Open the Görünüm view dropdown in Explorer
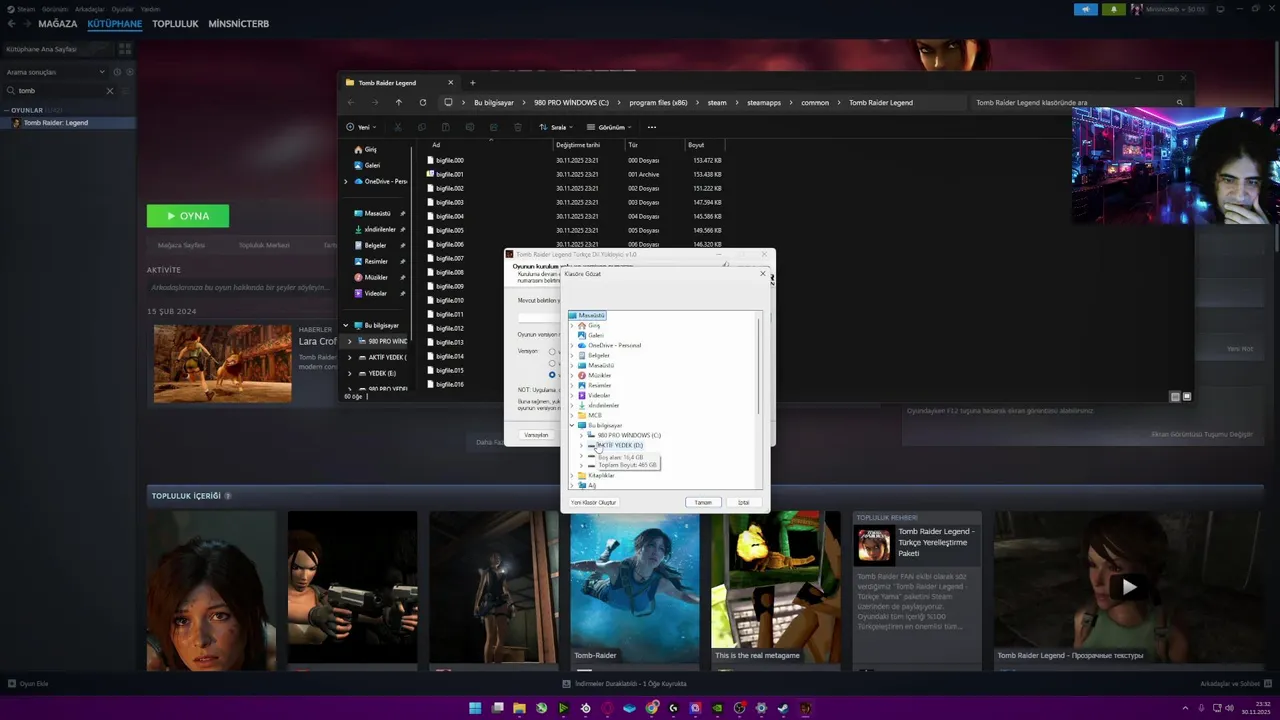 (x=610, y=127)
